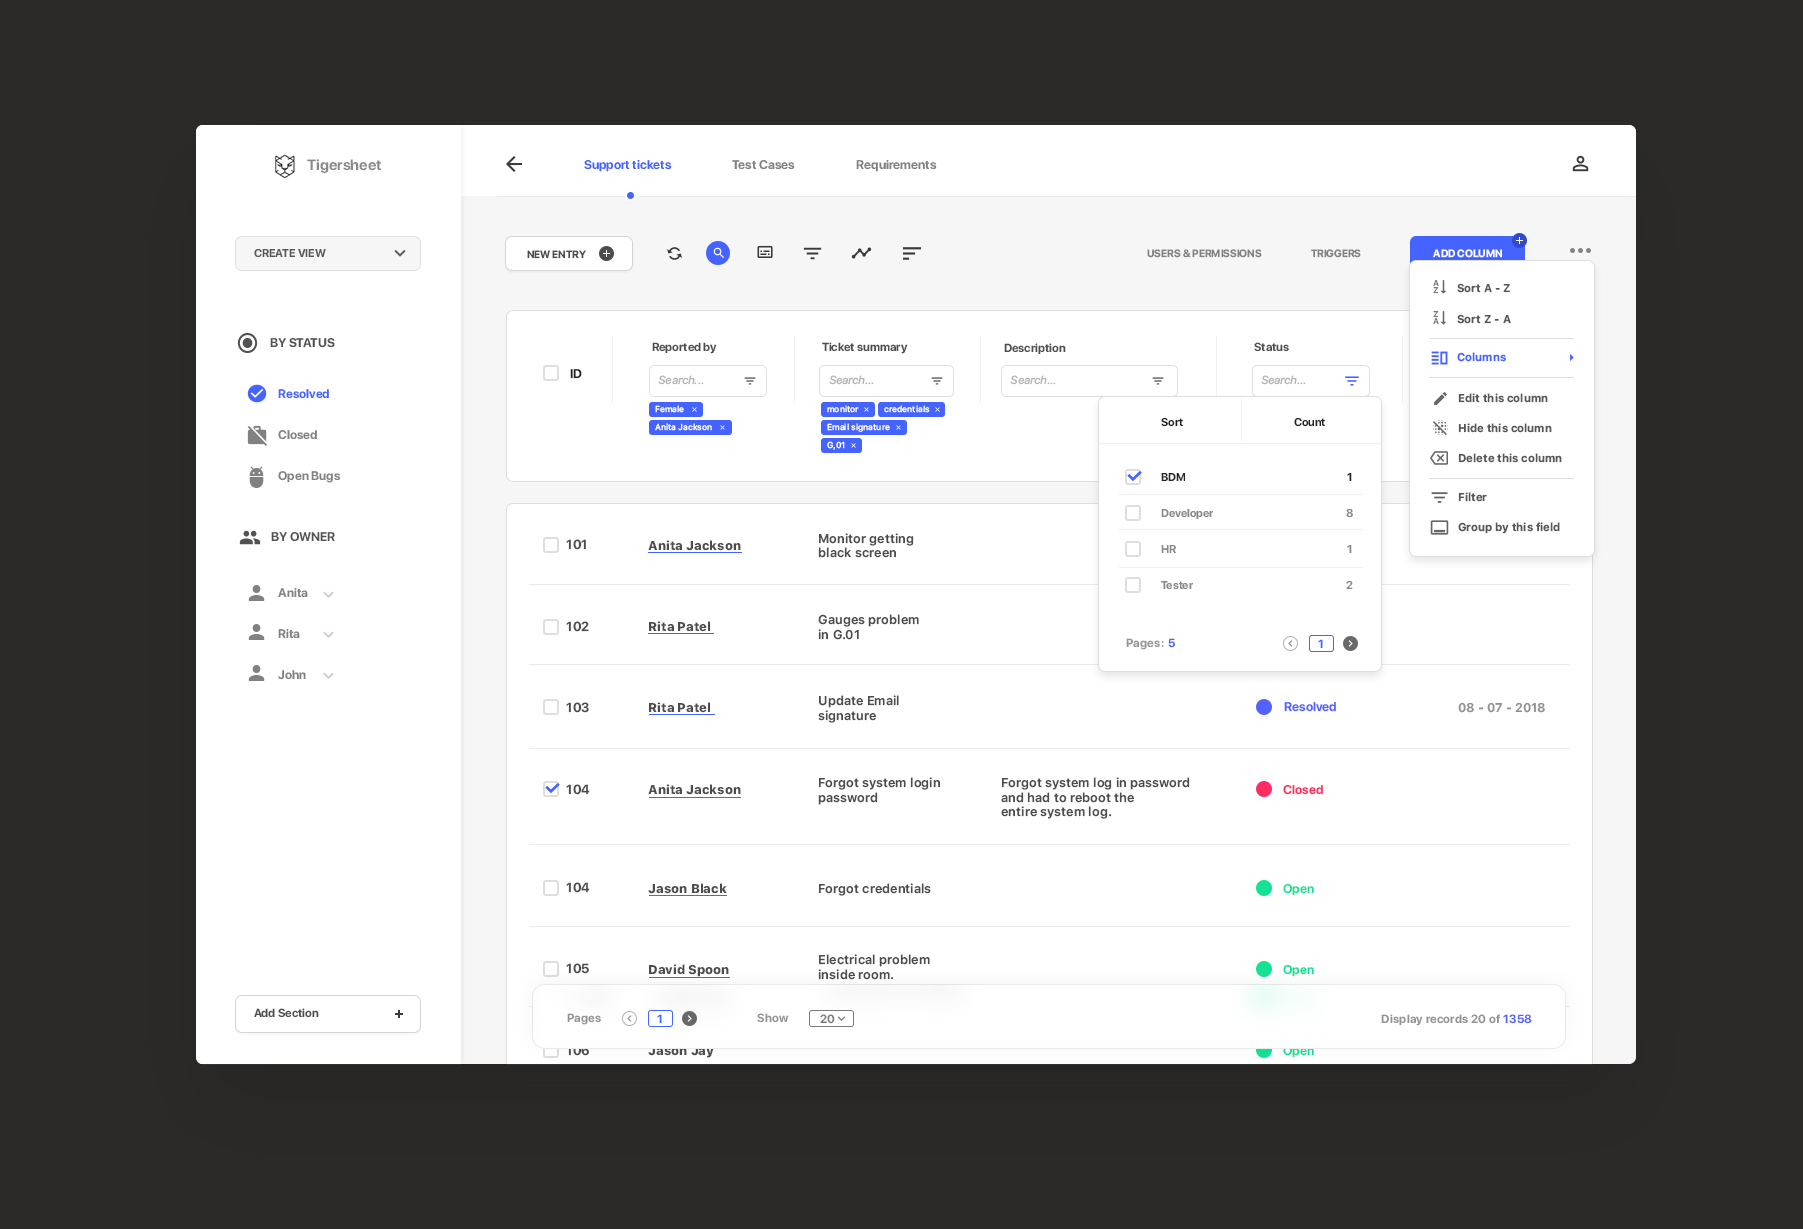
Task: Click filter icon in Status search box
Action: [x=1351, y=381]
